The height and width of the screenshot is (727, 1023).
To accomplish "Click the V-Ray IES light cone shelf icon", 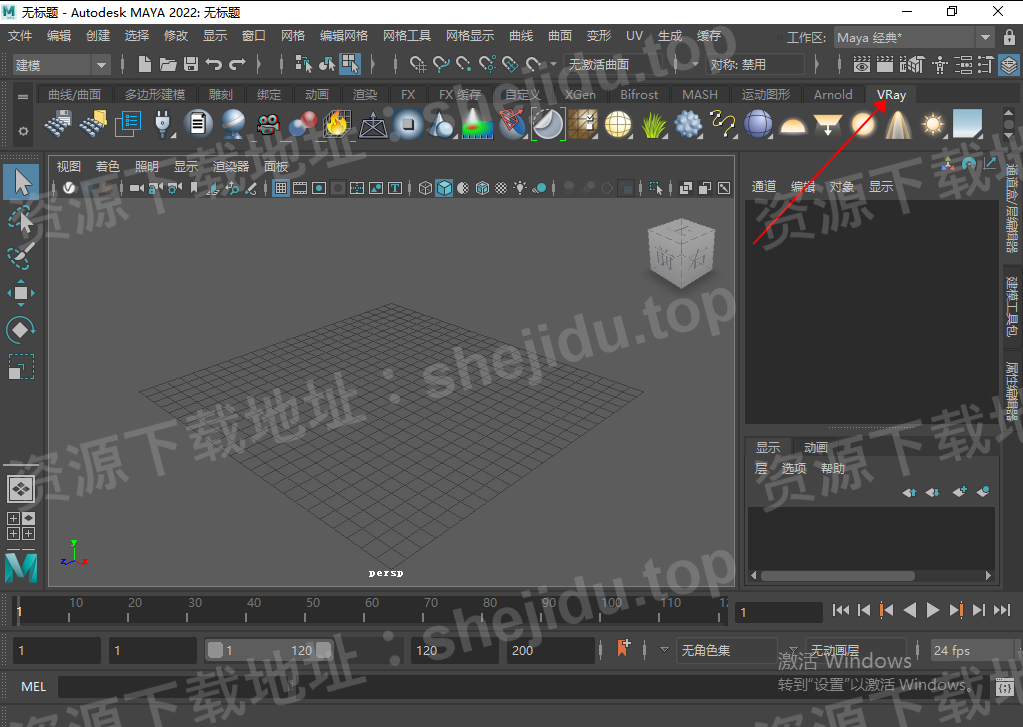I will click(x=898, y=124).
